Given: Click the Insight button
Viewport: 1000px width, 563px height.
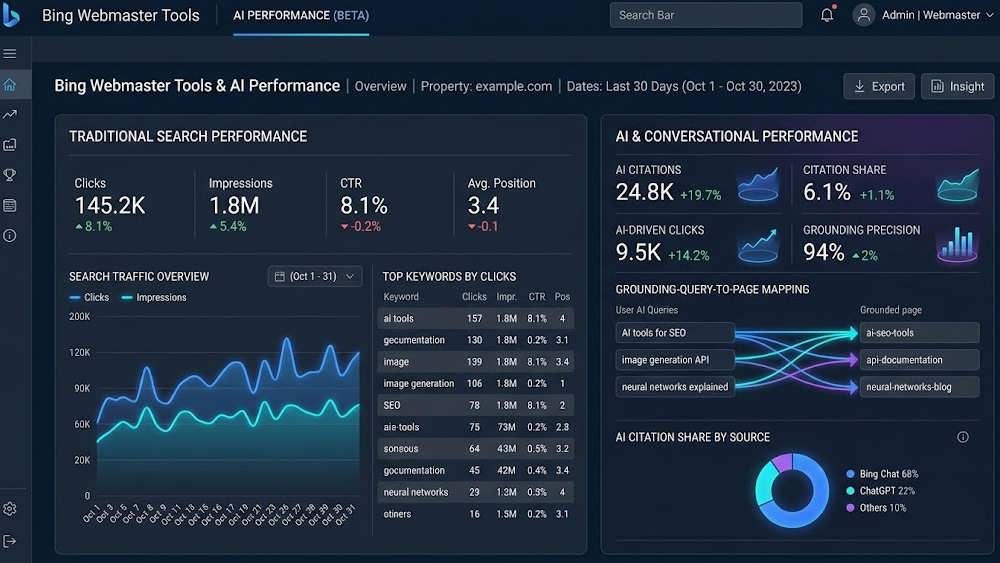Looking at the screenshot, I should click(957, 86).
